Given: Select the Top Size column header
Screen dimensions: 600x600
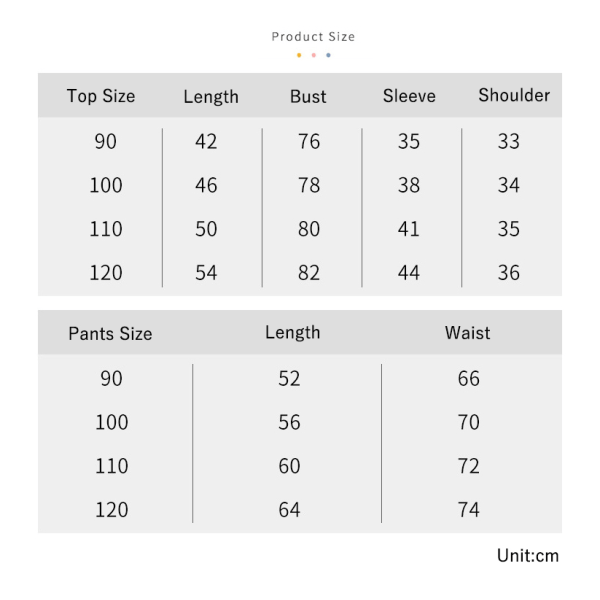Looking at the screenshot, I should click(101, 96).
